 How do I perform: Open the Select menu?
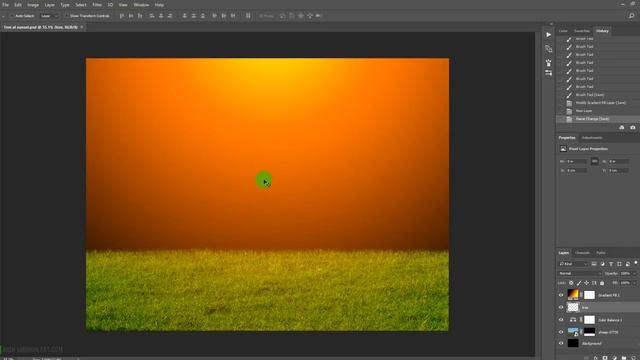(81, 5)
